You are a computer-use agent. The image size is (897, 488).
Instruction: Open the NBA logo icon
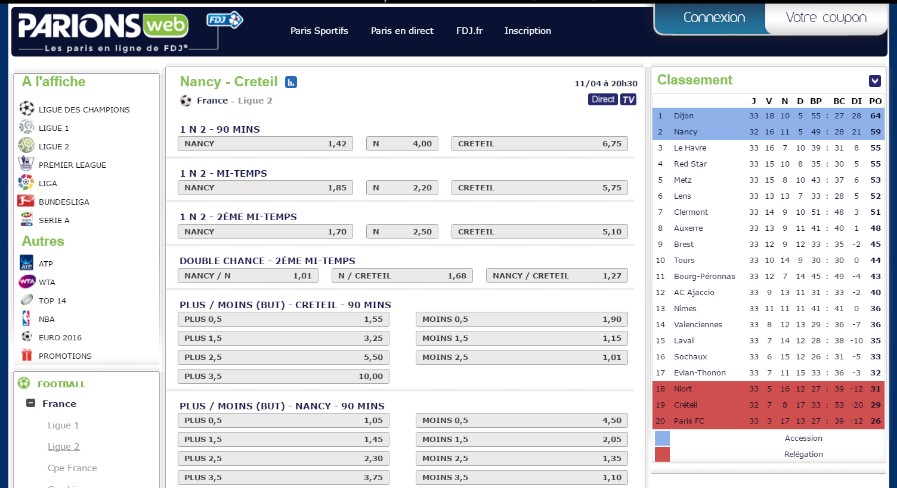[26, 318]
